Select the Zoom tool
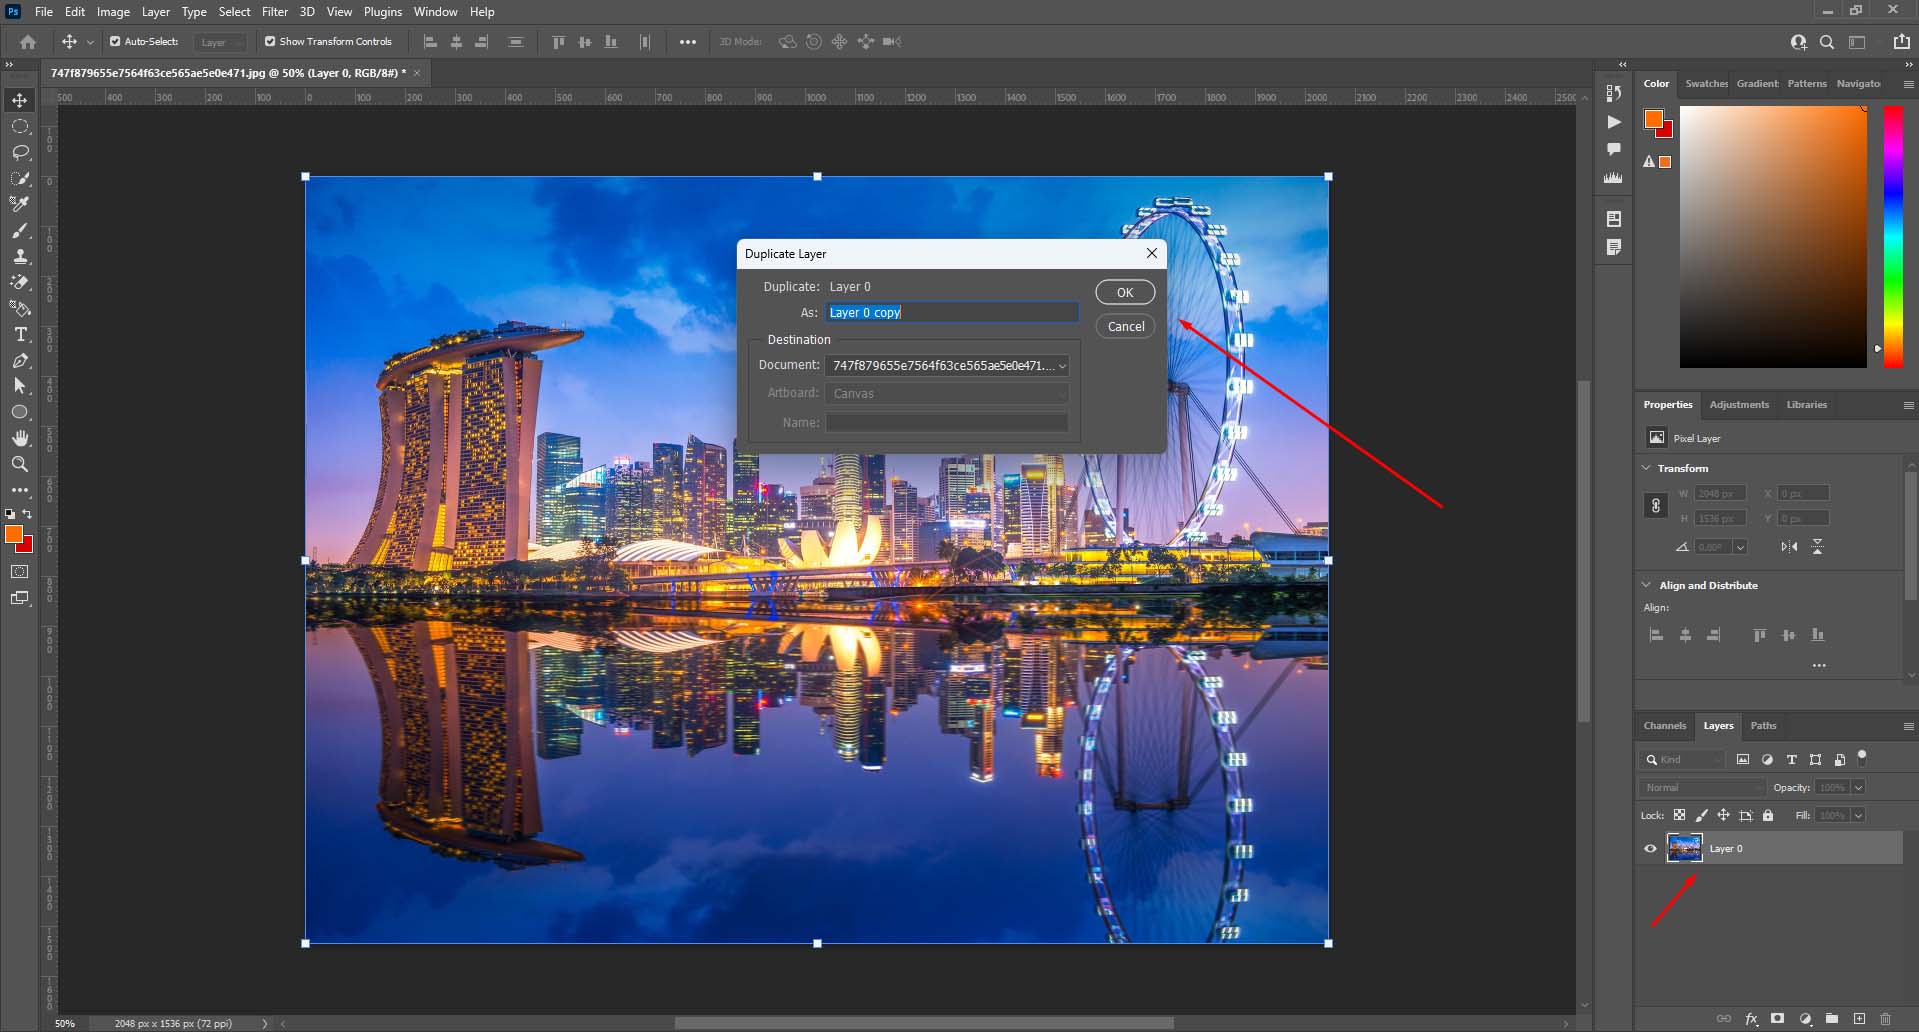1919x1032 pixels. (20, 463)
